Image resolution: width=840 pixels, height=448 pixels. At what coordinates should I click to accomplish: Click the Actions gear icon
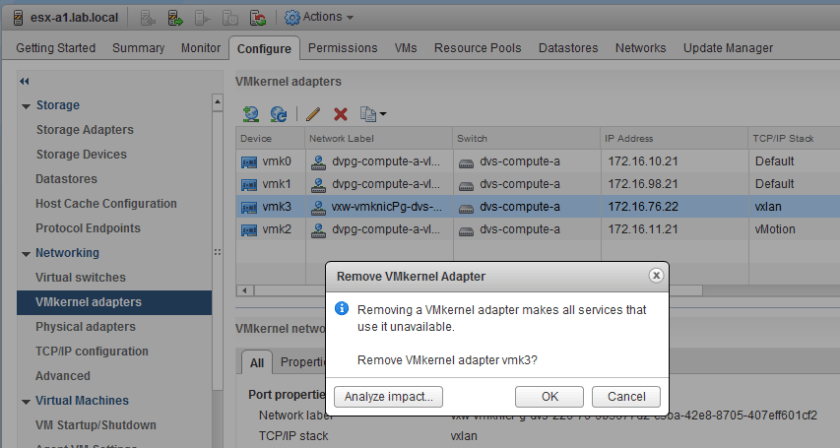tap(292, 17)
